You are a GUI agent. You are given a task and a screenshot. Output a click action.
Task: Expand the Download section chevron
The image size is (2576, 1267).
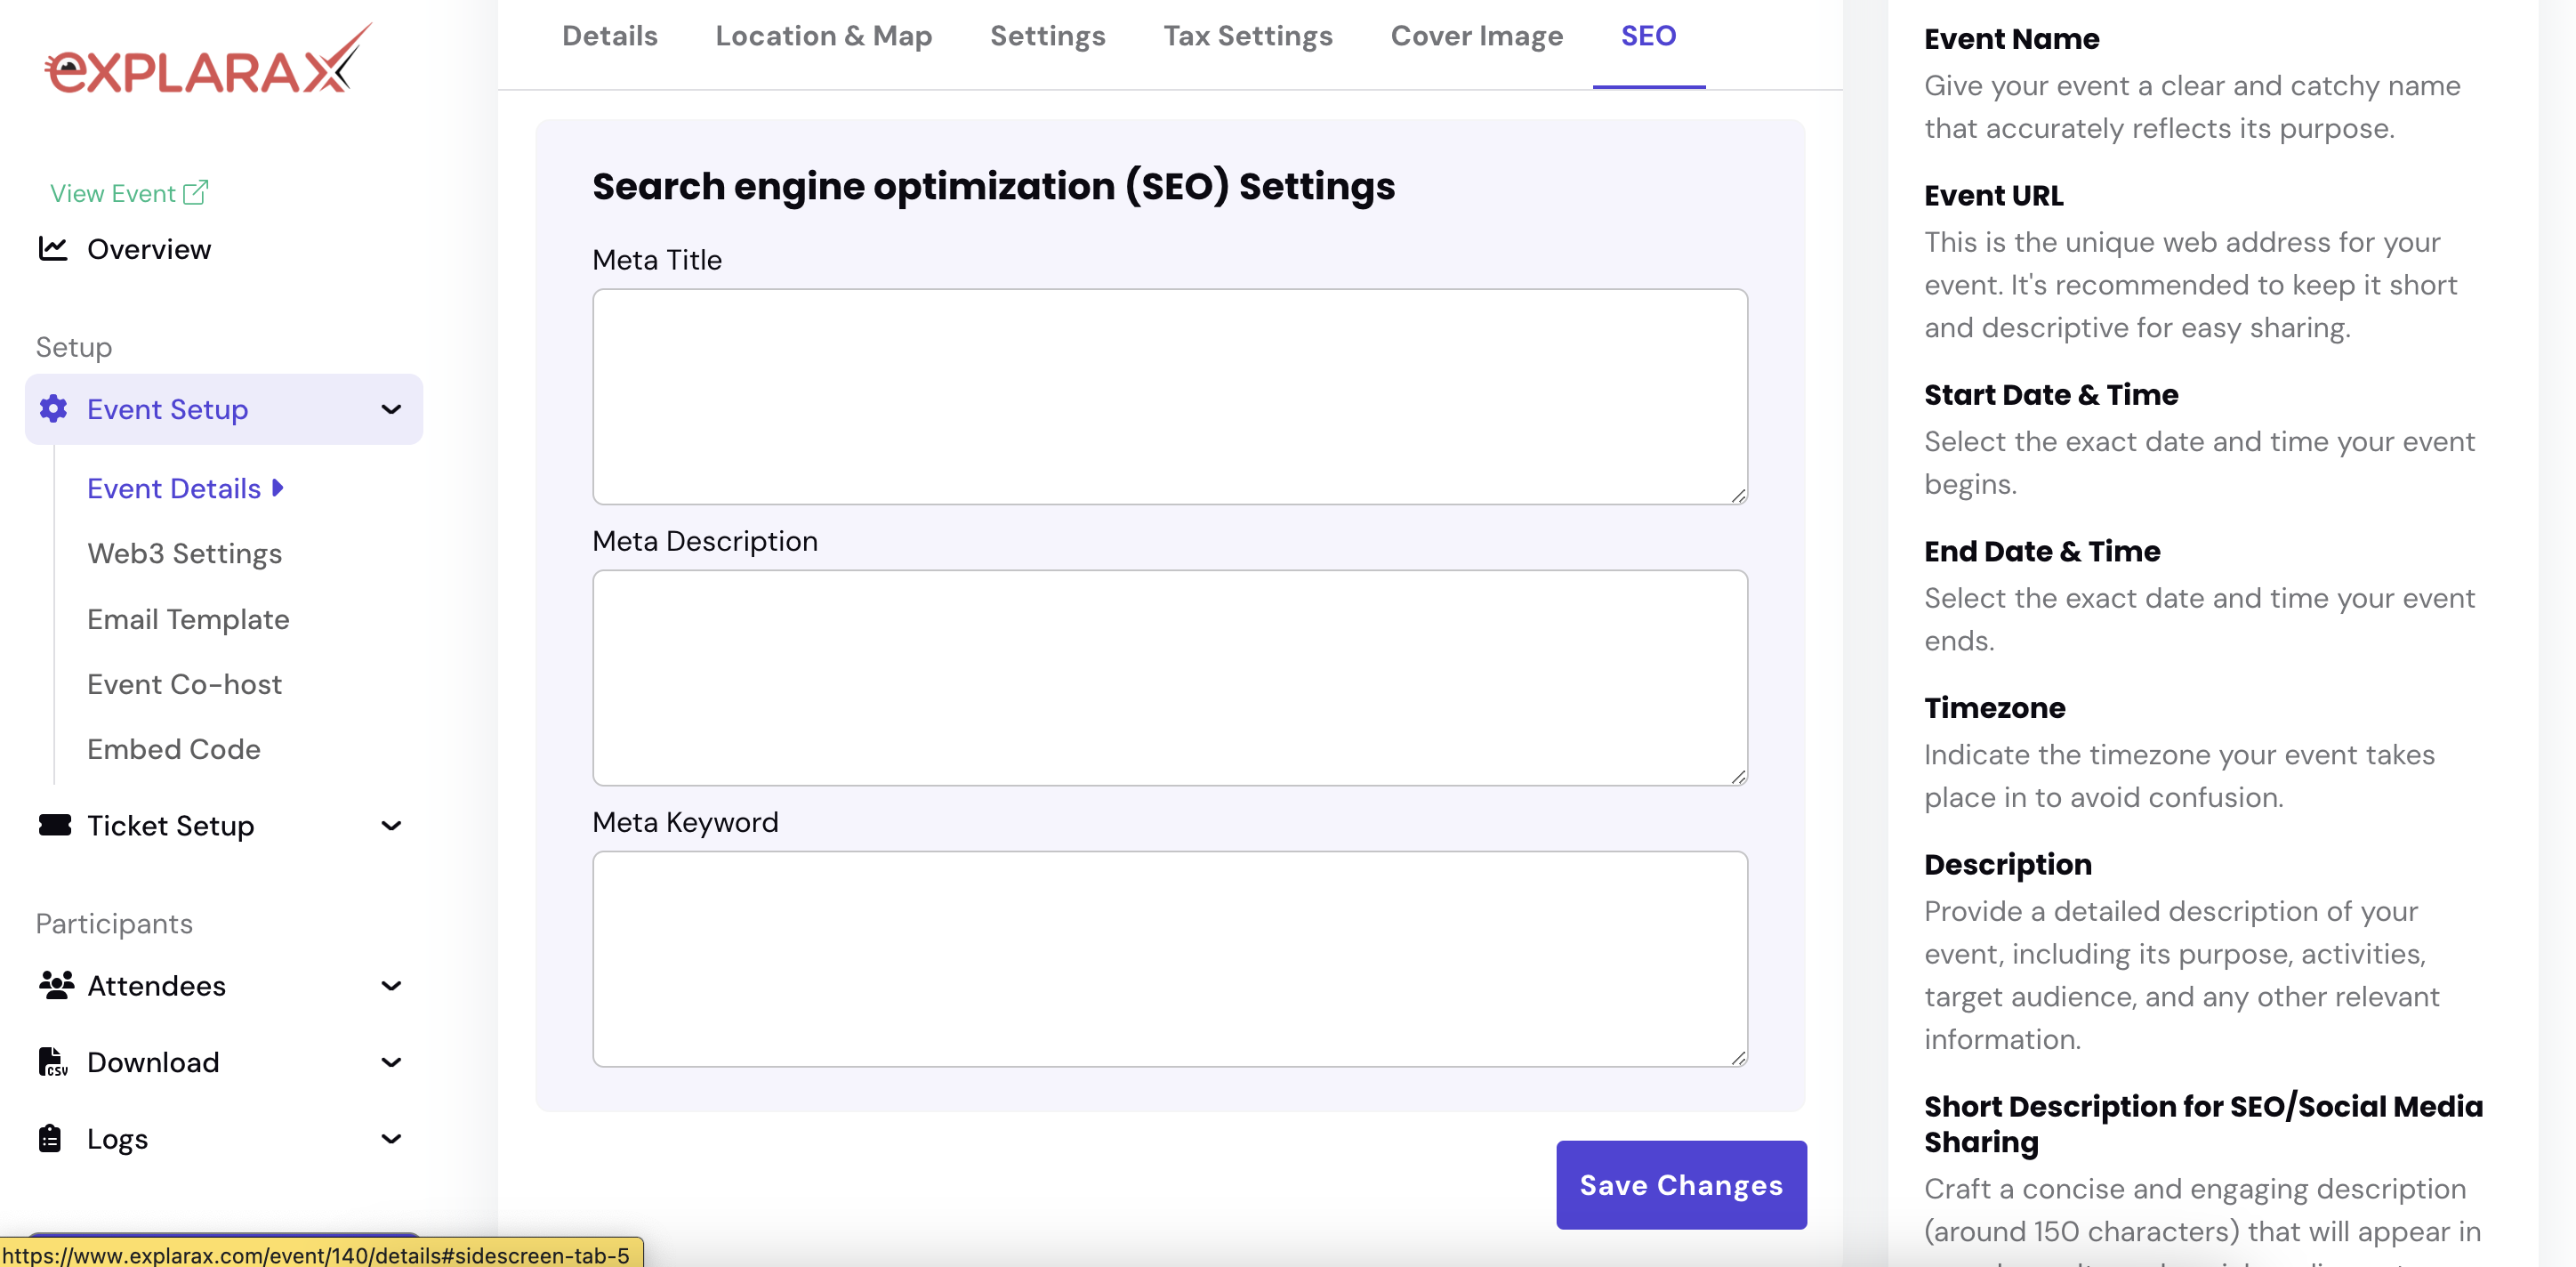[391, 1062]
